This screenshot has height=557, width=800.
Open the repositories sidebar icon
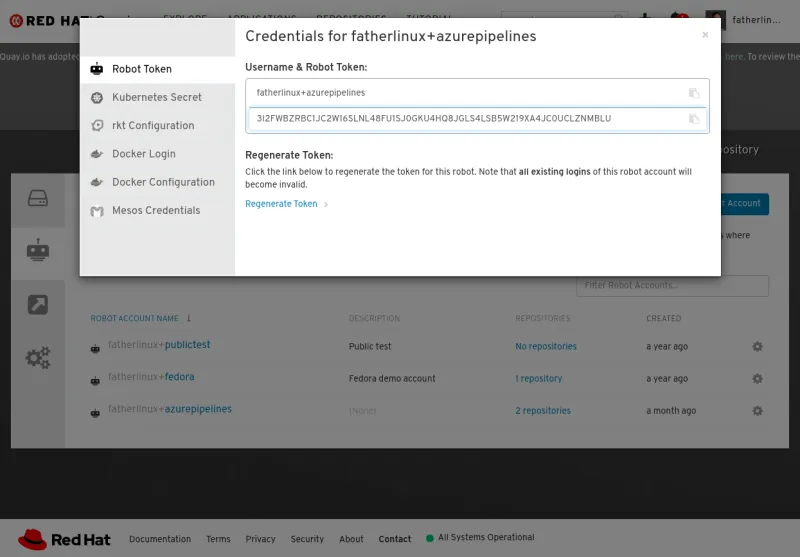(38, 198)
